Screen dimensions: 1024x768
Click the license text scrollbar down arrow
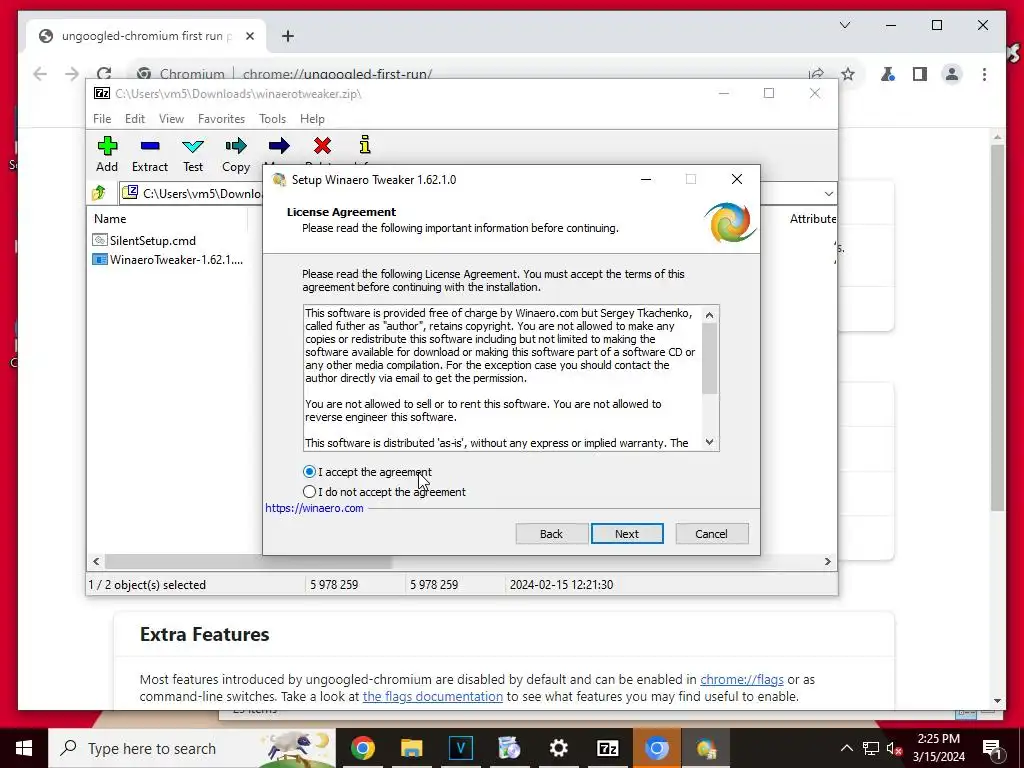(x=709, y=442)
